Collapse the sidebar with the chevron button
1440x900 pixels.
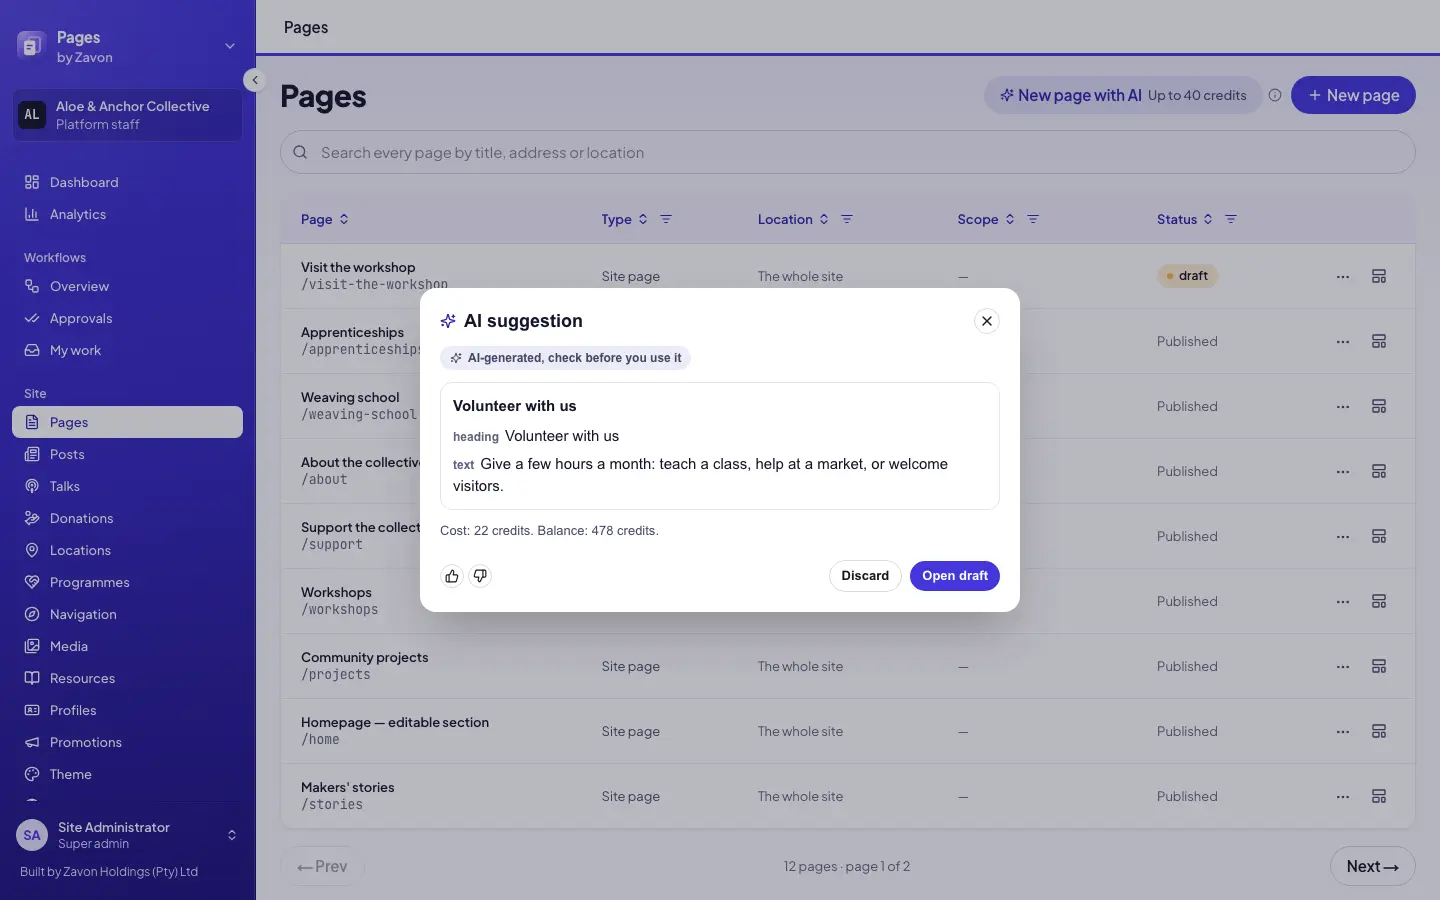(x=255, y=80)
